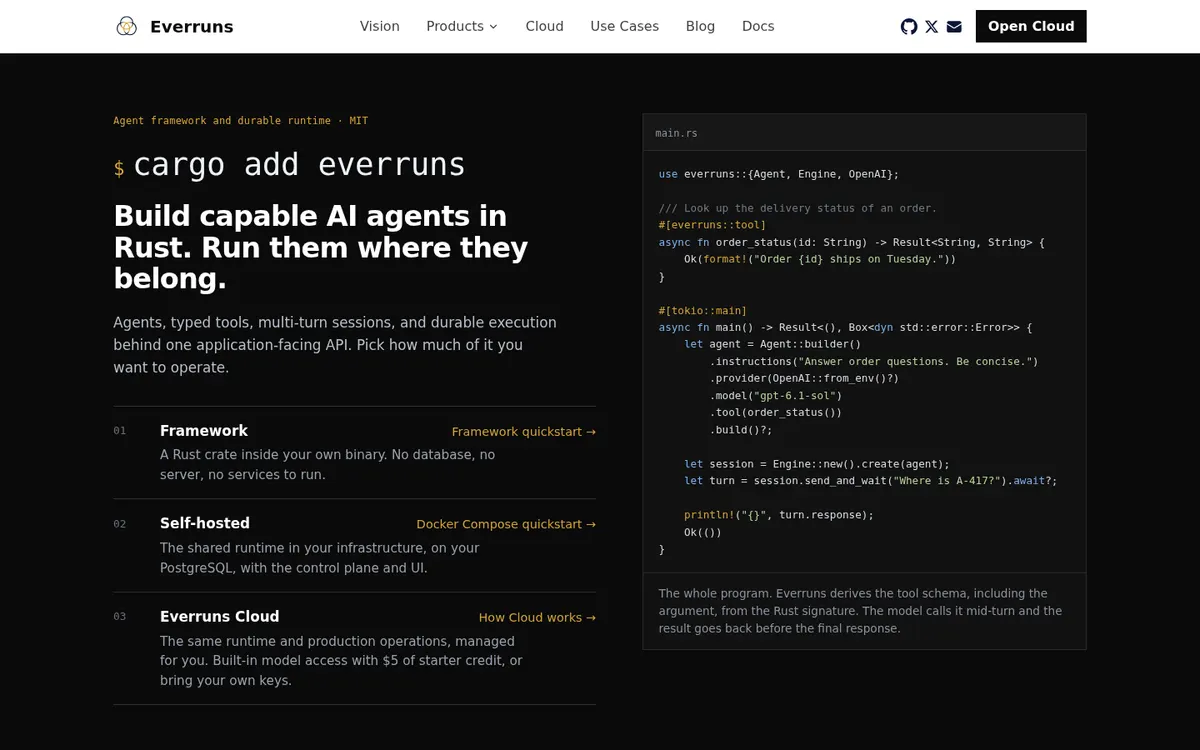Go to the Vision page

coord(380,26)
